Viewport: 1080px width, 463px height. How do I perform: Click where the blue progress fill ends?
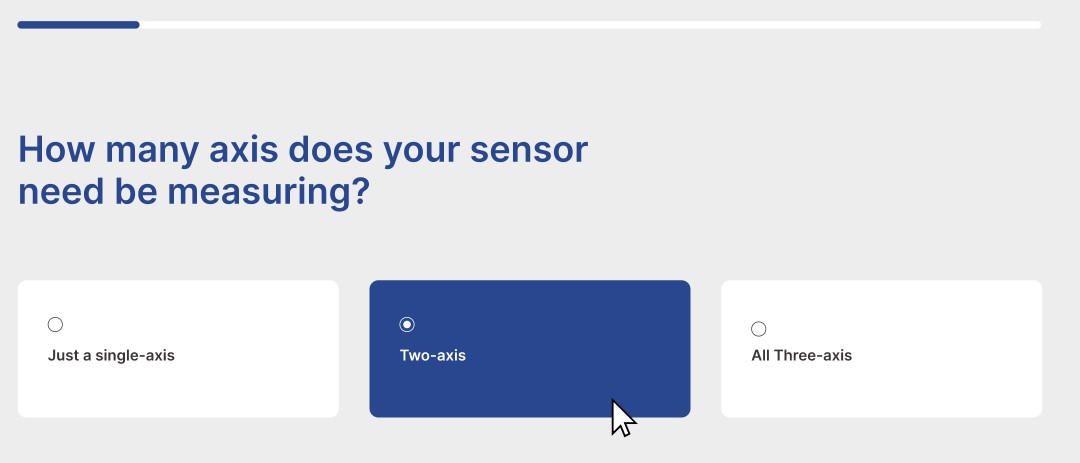pyautogui.click(x=138, y=25)
